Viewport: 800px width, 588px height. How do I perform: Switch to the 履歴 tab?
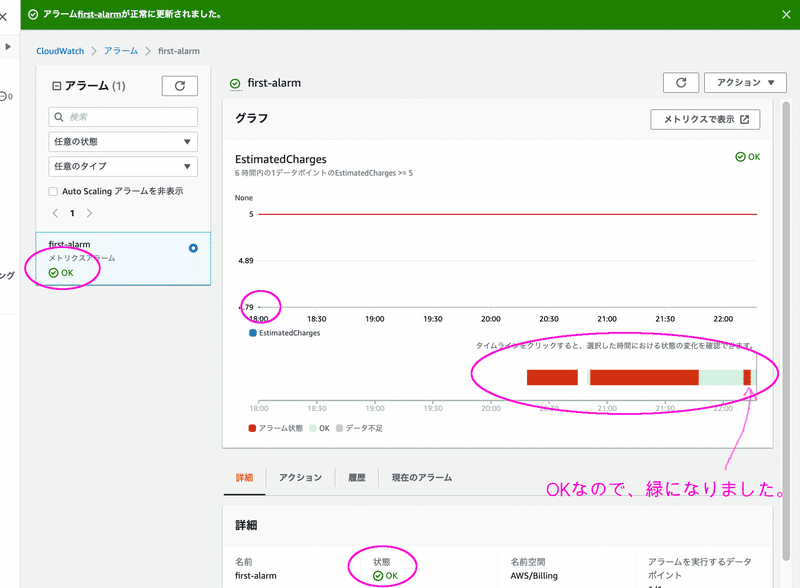tap(357, 478)
